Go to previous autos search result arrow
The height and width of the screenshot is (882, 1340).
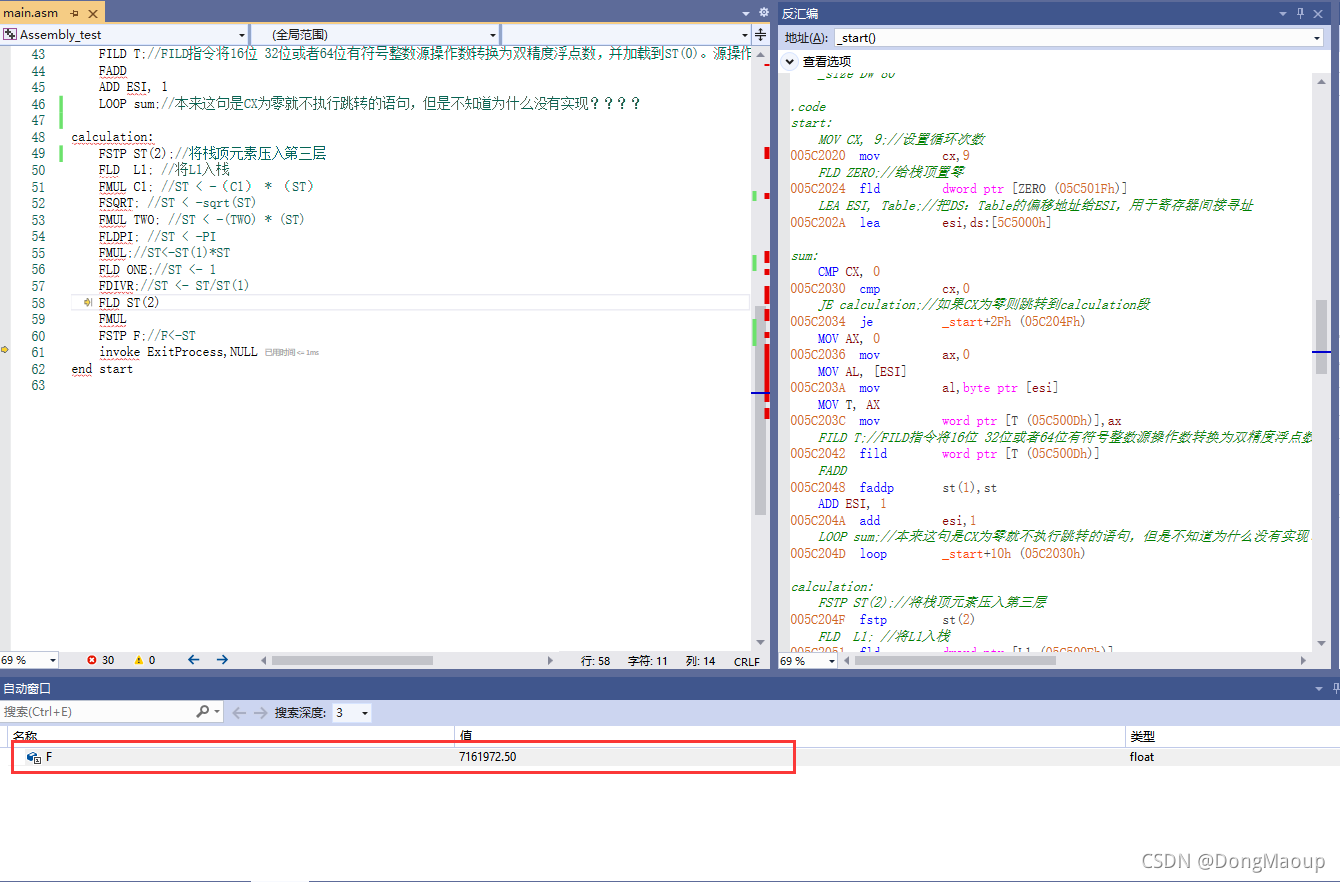(240, 713)
